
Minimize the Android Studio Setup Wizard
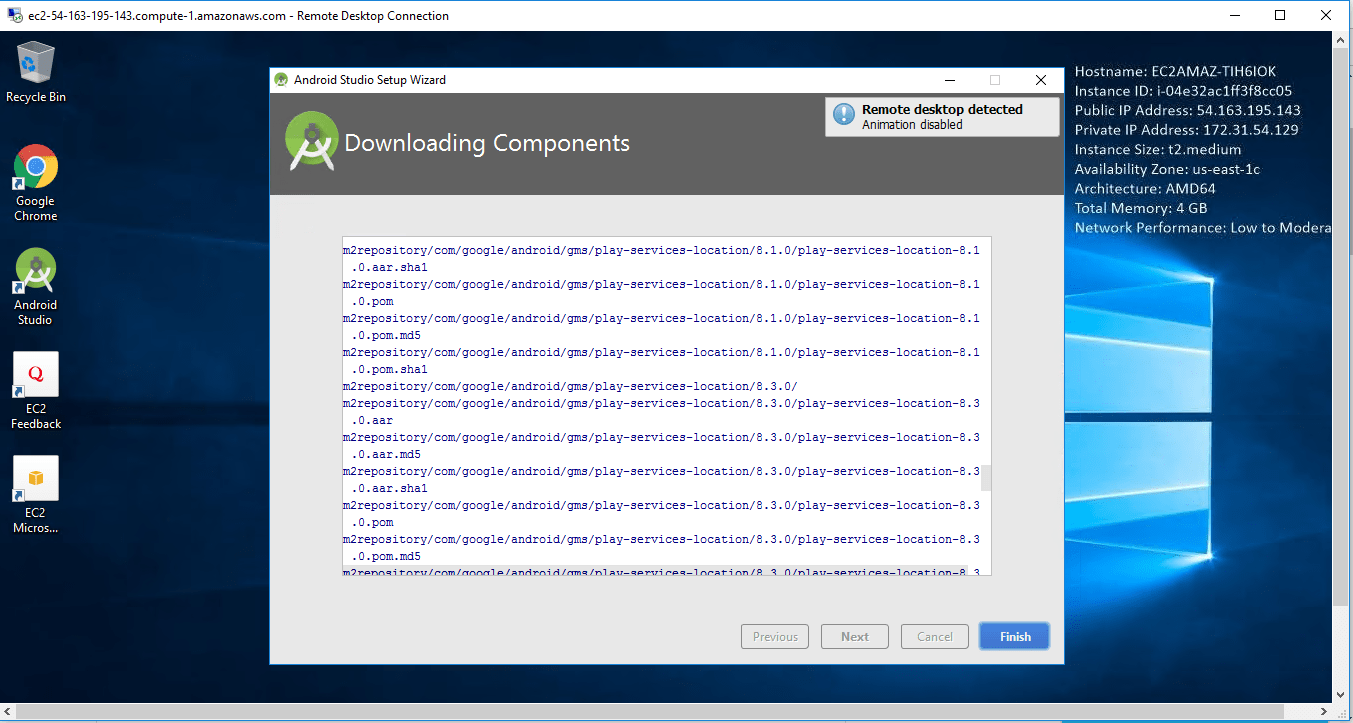coord(948,80)
